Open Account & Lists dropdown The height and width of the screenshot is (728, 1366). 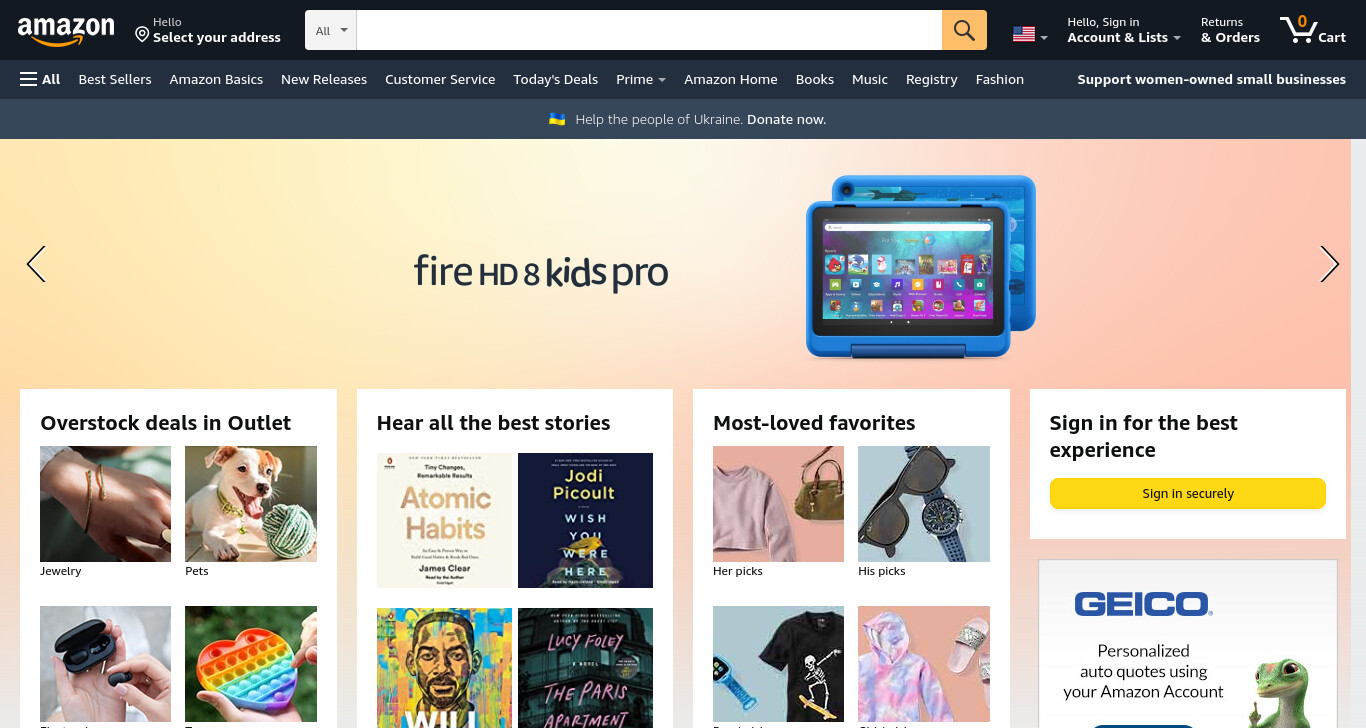pyautogui.click(x=1124, y=30)
